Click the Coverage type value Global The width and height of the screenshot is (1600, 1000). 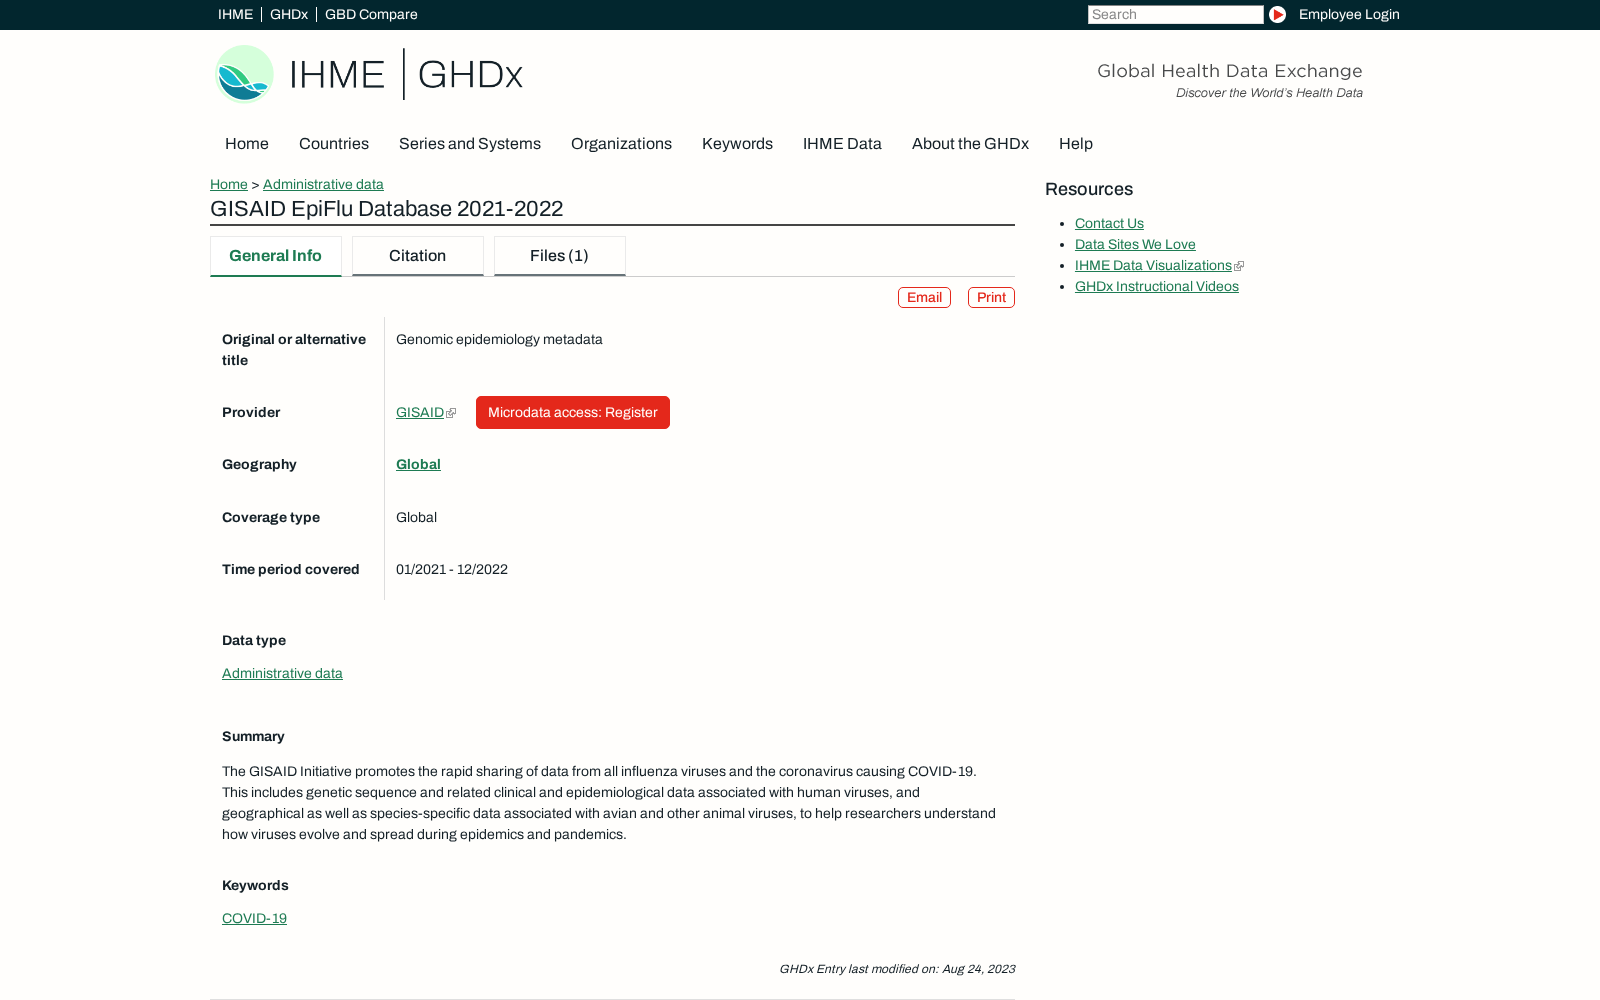(416, 518)
